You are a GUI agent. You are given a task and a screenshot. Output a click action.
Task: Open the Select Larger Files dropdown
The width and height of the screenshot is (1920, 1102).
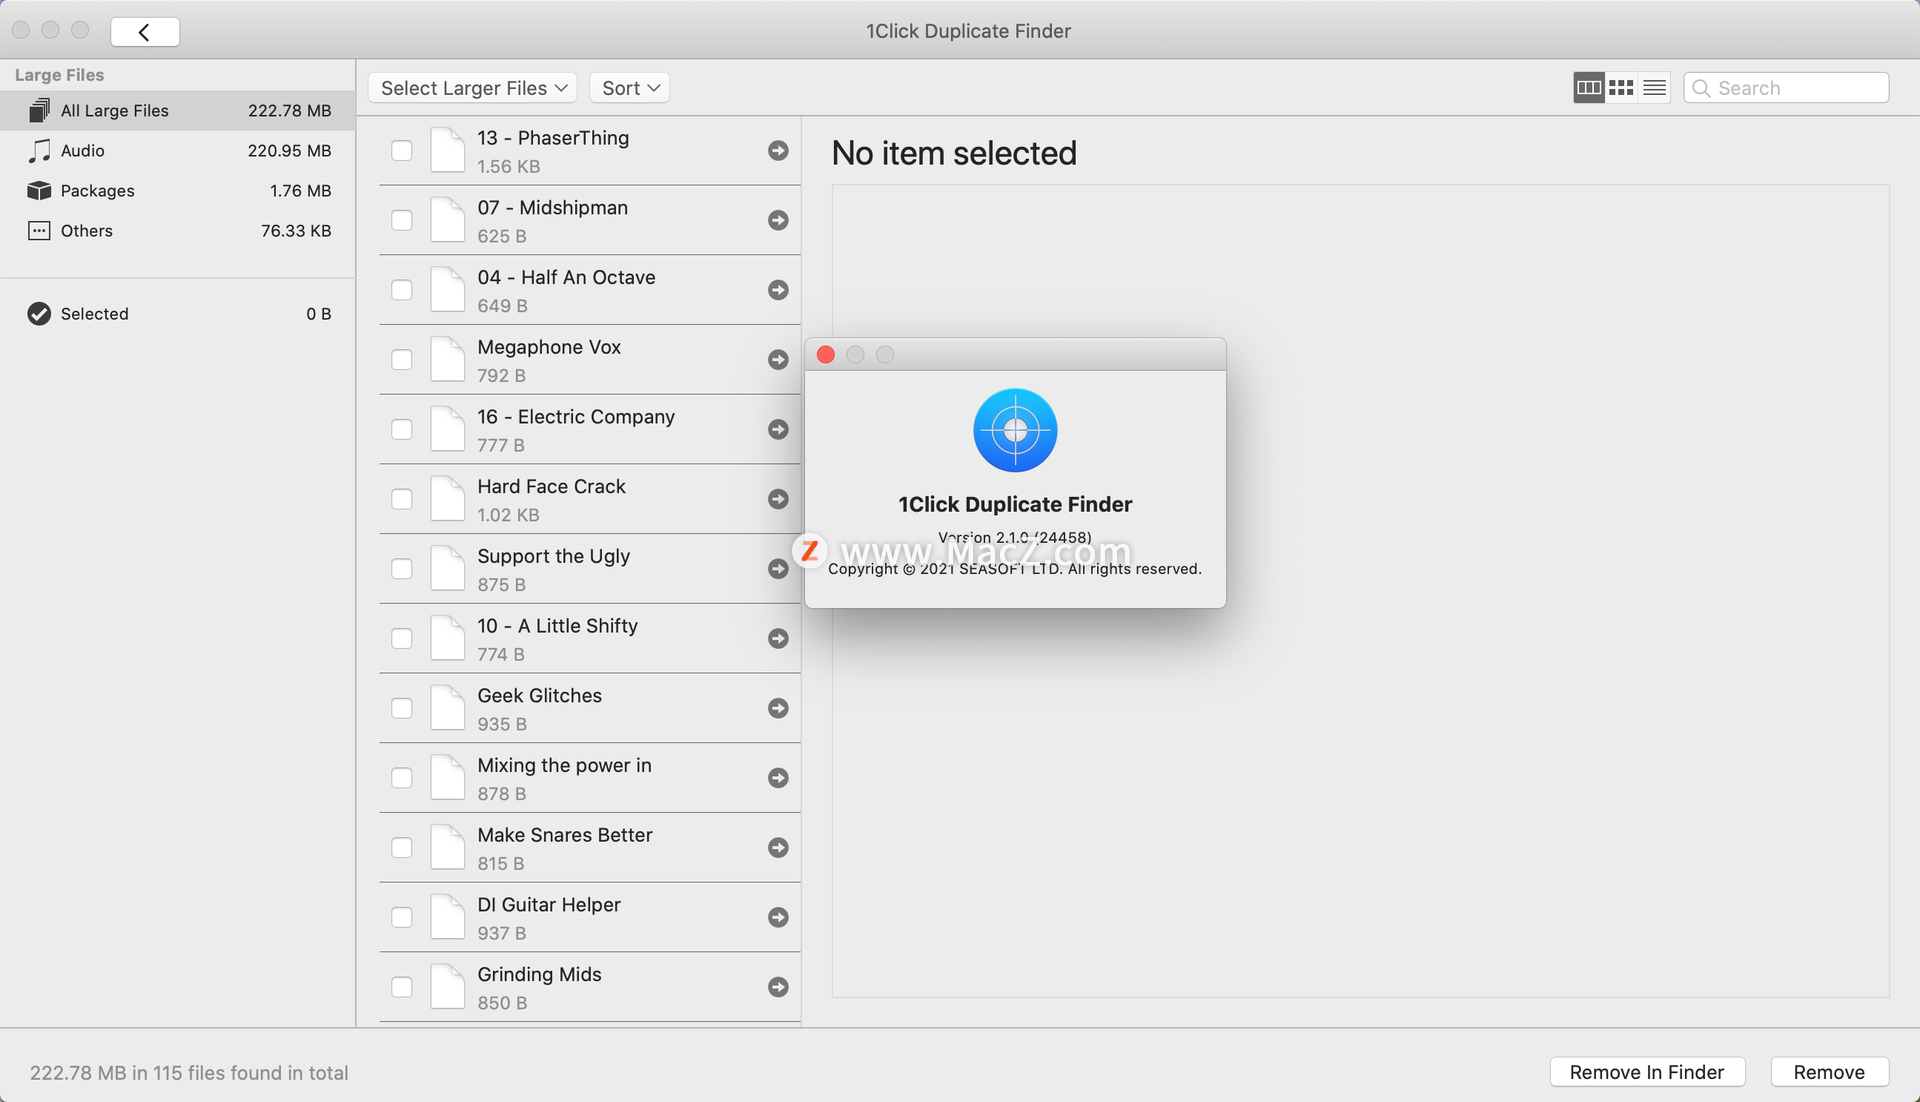(473, 88)
